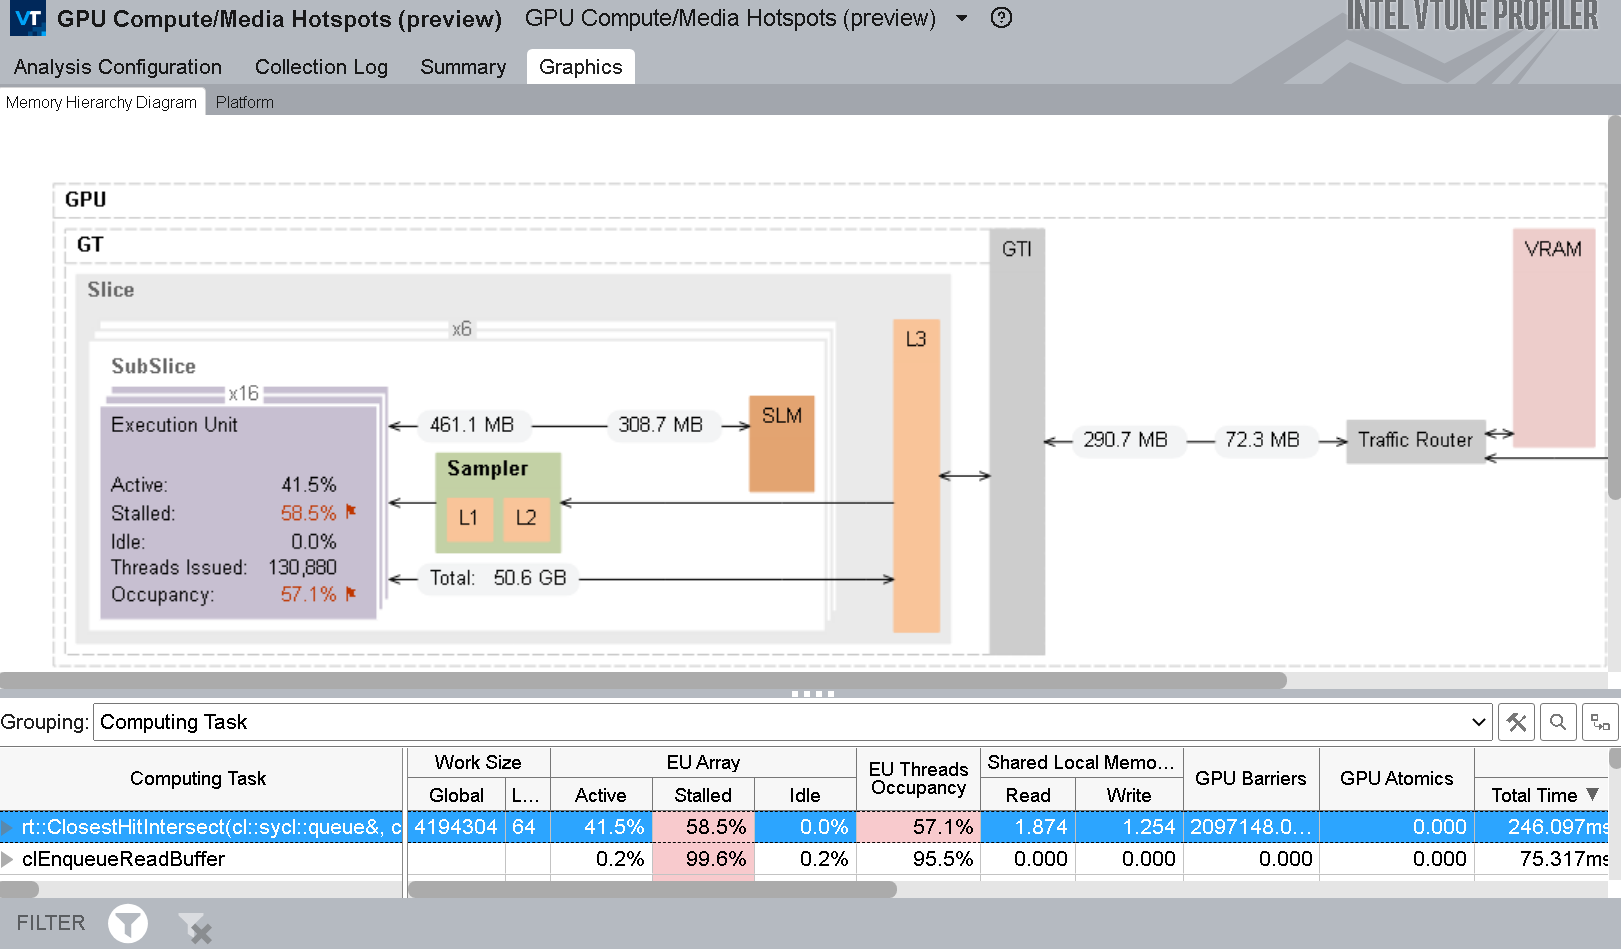Click the Work Size Global column header
The image size is (1621, 949).
point(456,795)
